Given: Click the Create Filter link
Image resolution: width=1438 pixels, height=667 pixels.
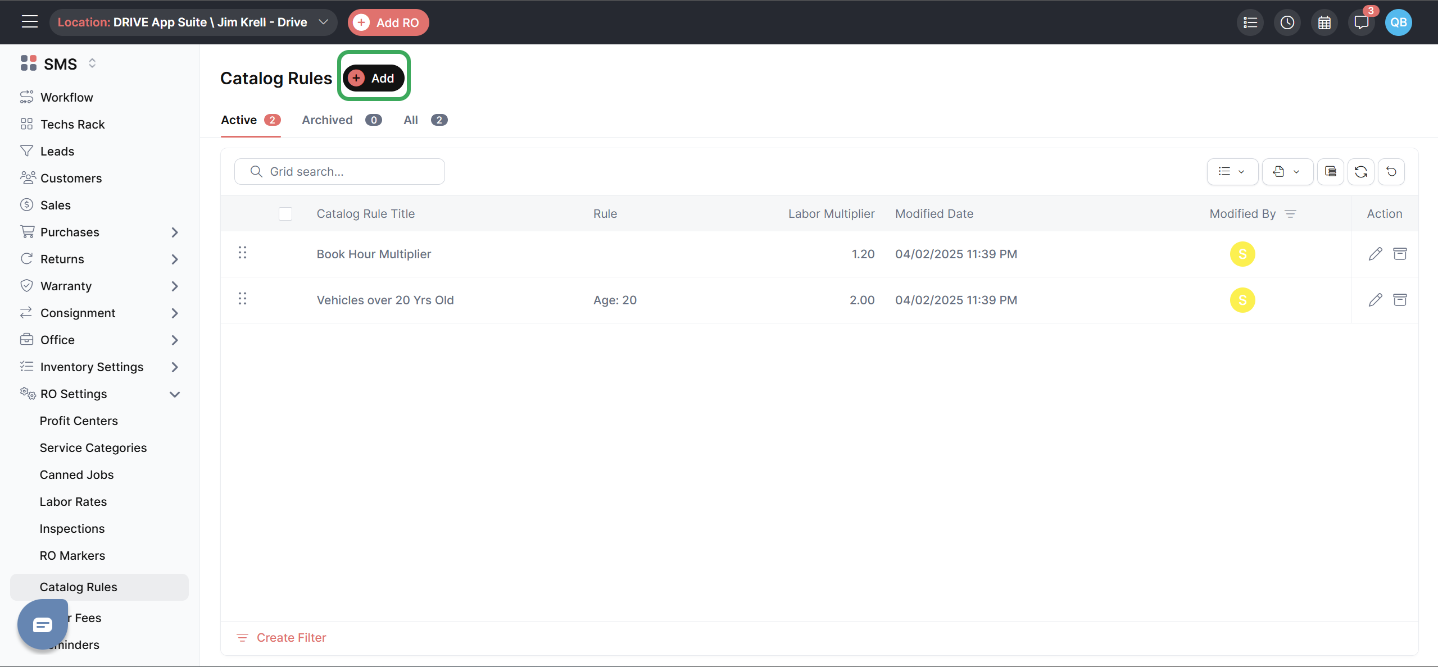Looking at the screenshot, I should pyautogui.click(x=281, y=638).
